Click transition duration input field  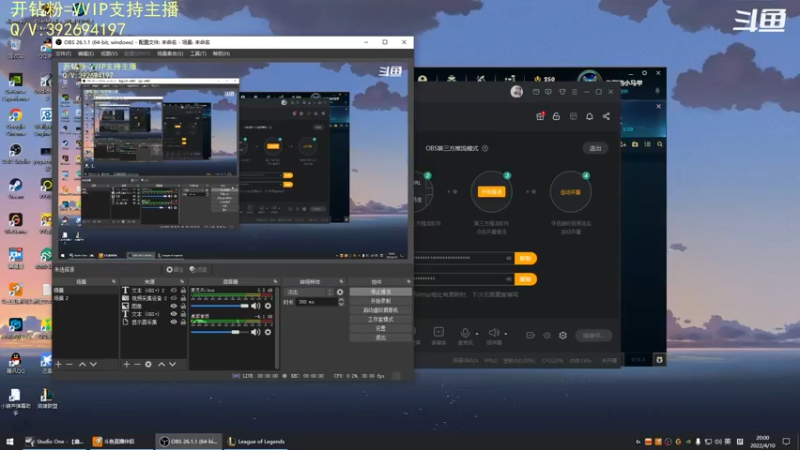(x=316, y=302)
